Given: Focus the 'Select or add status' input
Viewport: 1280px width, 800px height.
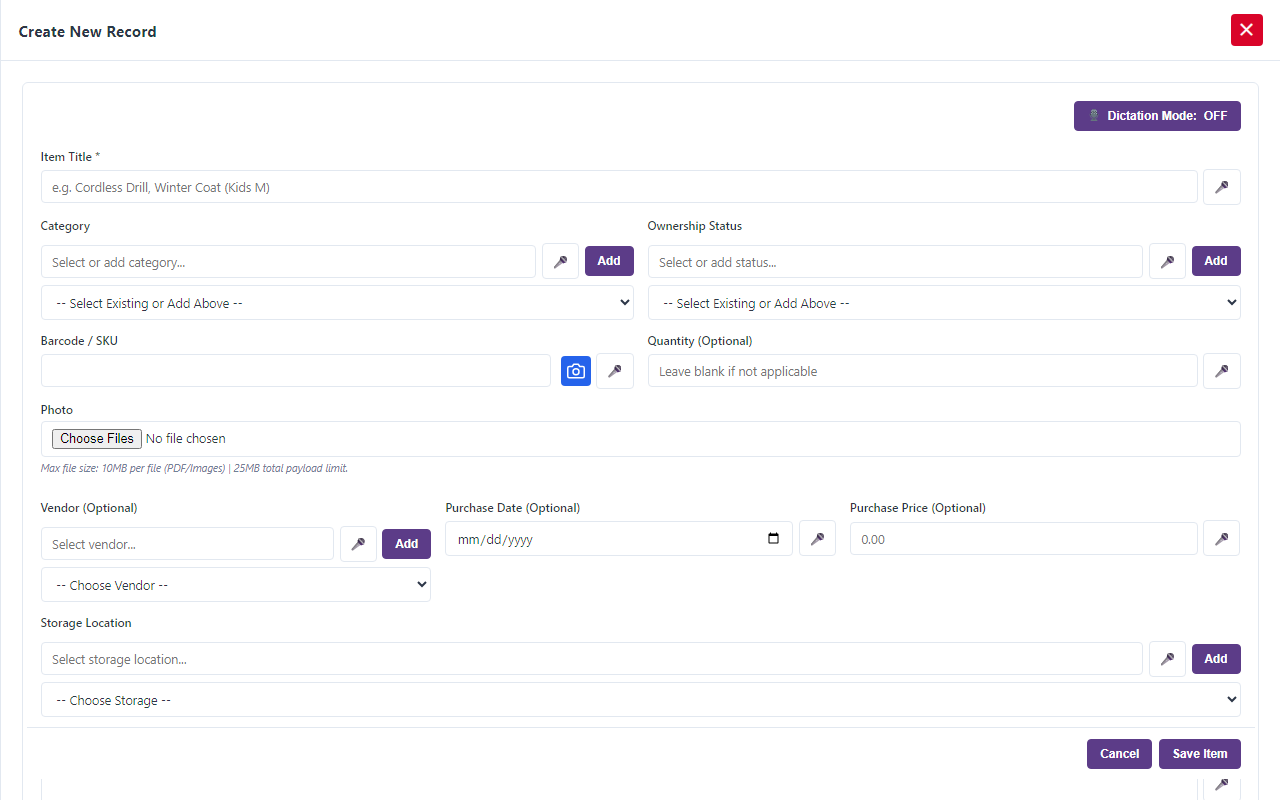Looking at the screenshot, I should (x=895, y=262).
